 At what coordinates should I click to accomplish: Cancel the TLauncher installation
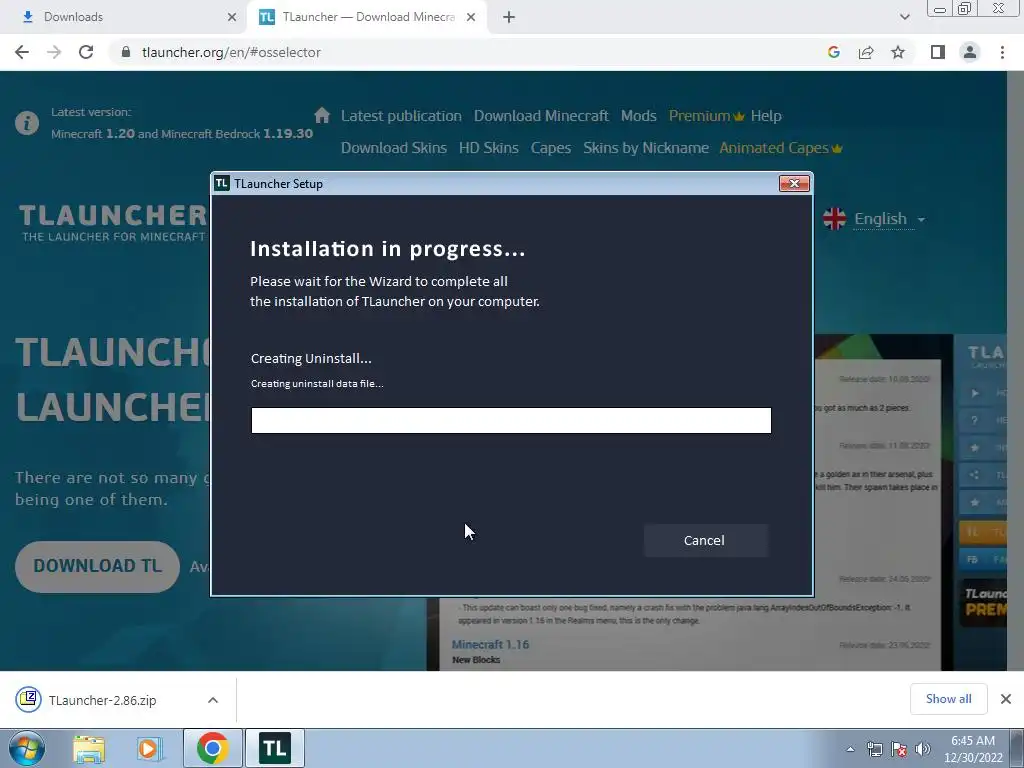coord(705,540)
